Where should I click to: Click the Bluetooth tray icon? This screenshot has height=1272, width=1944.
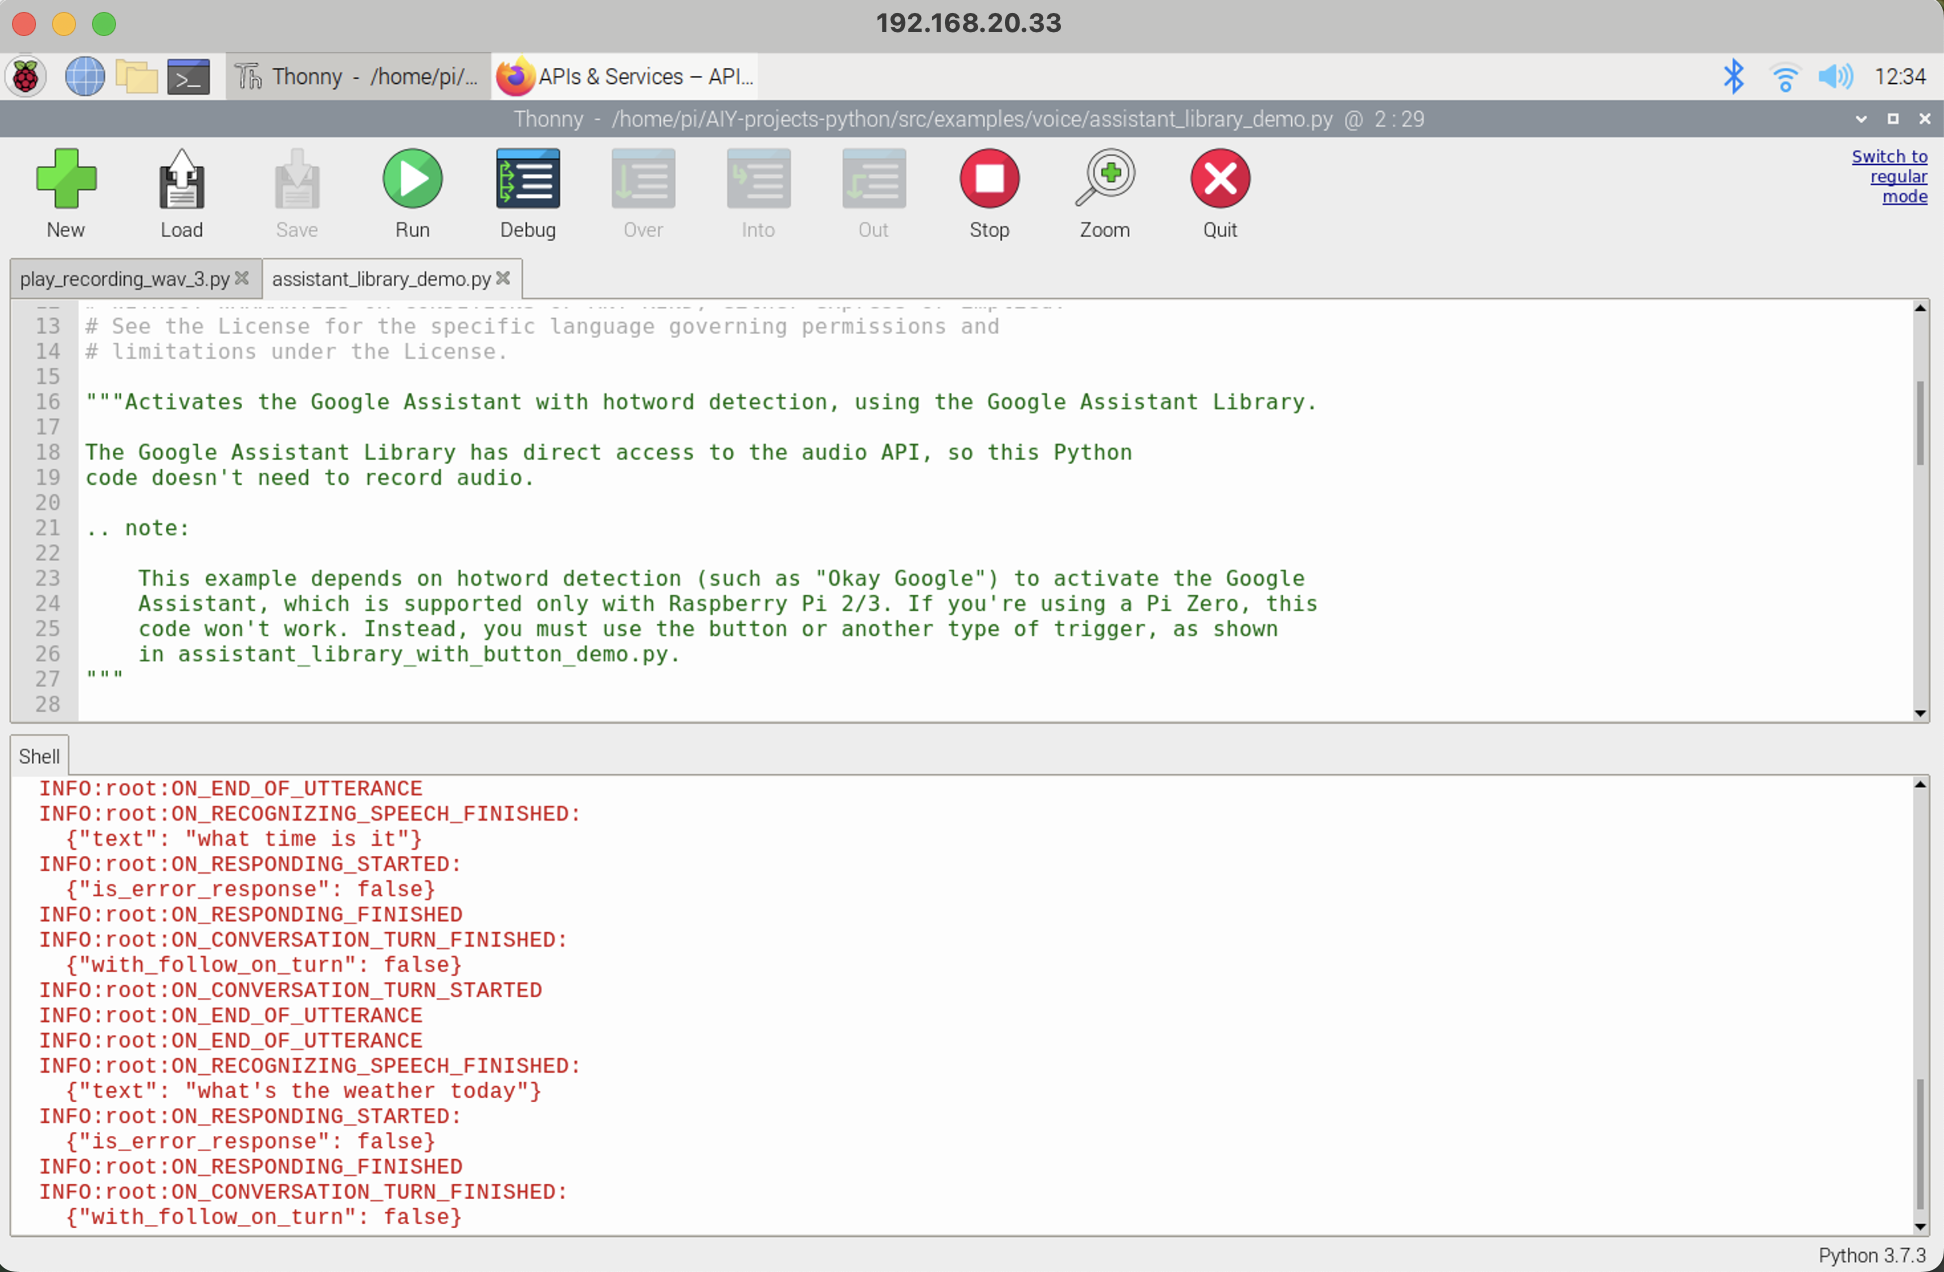[x=1734, y=77]
